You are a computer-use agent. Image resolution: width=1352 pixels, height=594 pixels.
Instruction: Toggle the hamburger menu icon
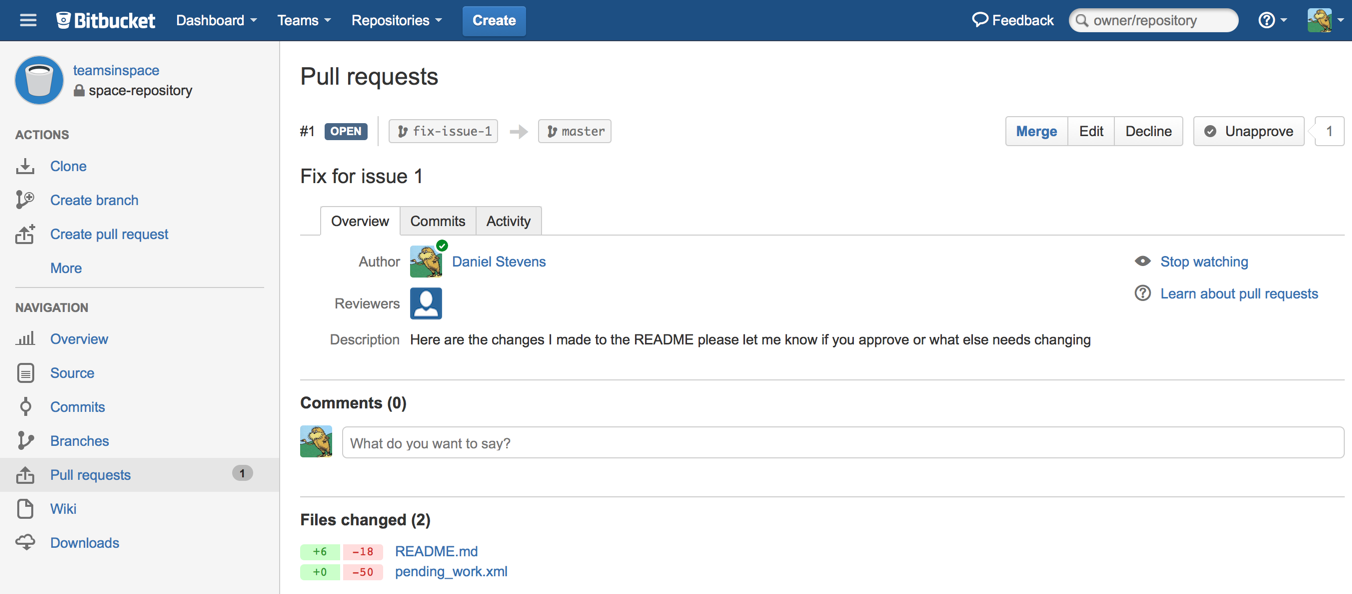(x=28, y=19)
